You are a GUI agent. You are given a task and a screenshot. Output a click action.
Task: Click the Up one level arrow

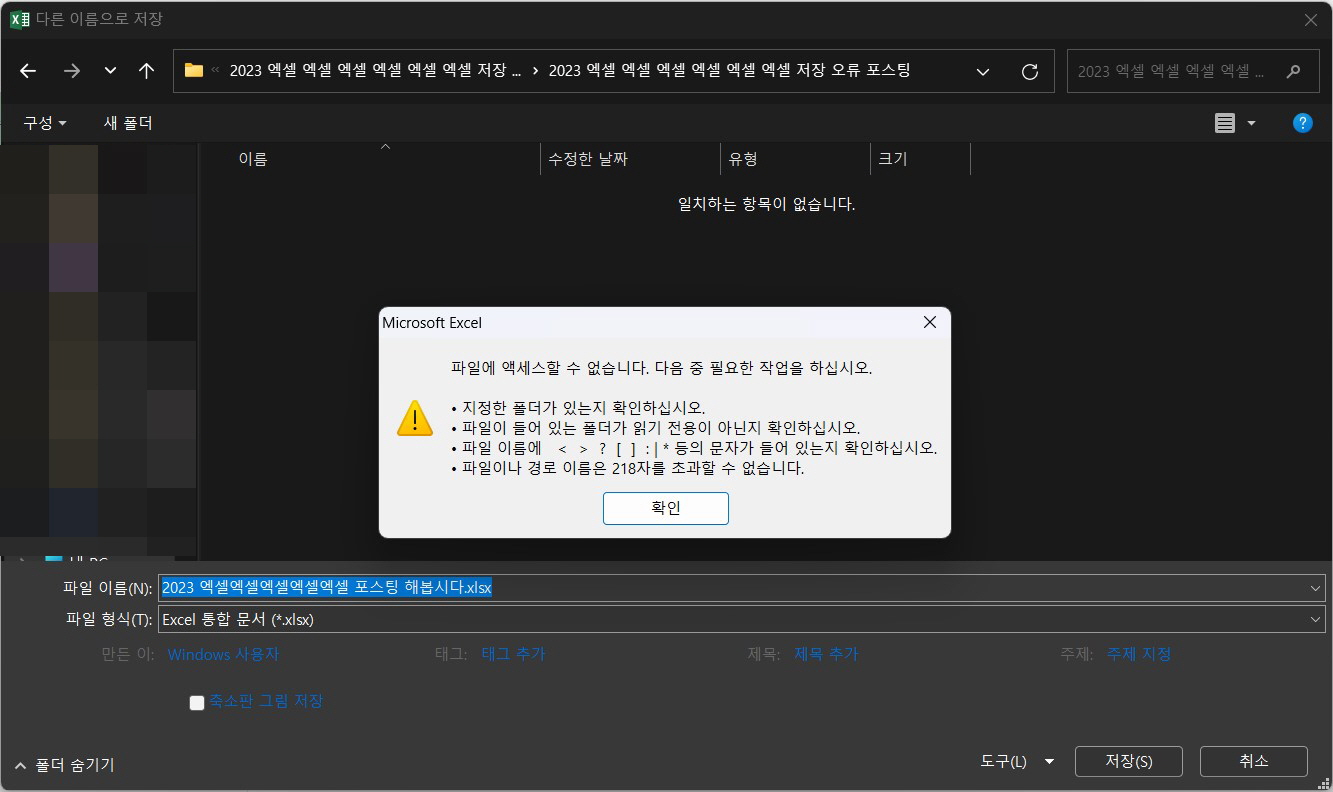point(145,70)
